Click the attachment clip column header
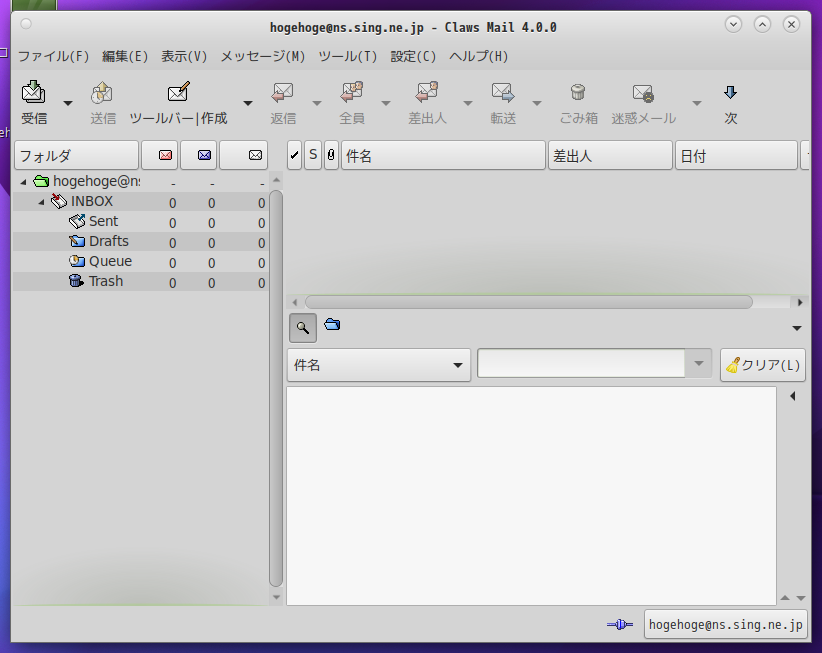The image size is (822, 653). click(331, 155)
